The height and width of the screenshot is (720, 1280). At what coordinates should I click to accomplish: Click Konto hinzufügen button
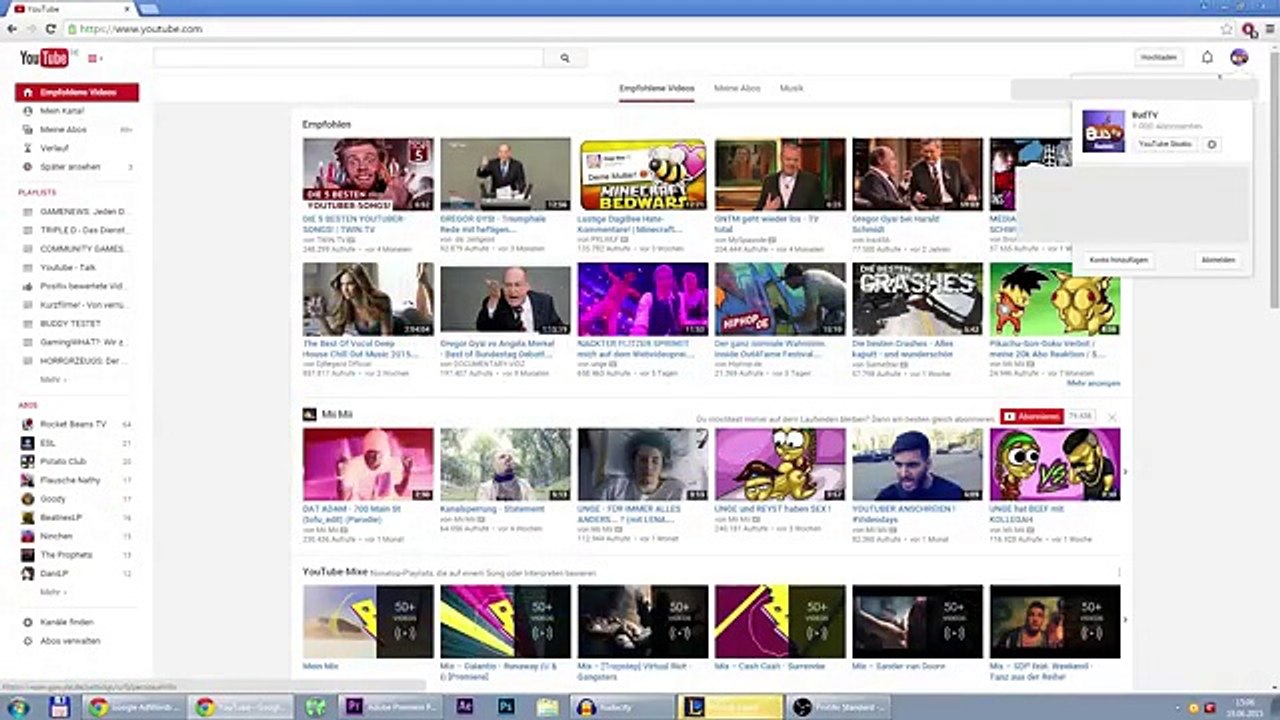[x=1118, y=259]
